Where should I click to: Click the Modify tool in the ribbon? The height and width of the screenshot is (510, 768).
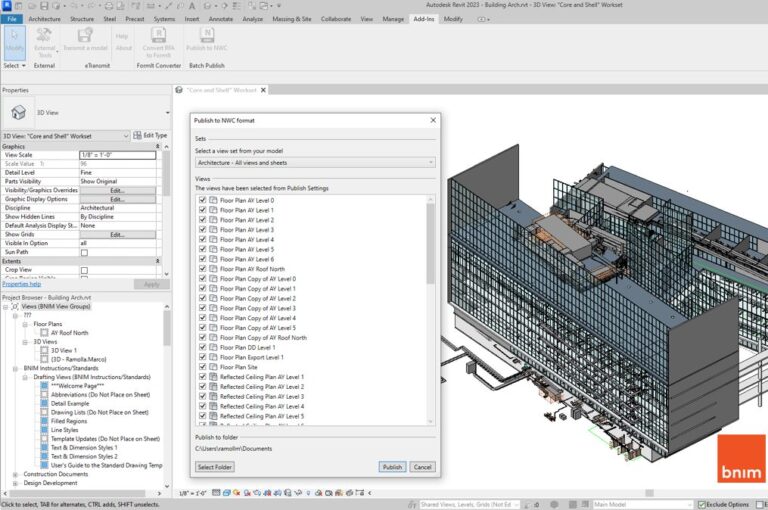point(15,43)
